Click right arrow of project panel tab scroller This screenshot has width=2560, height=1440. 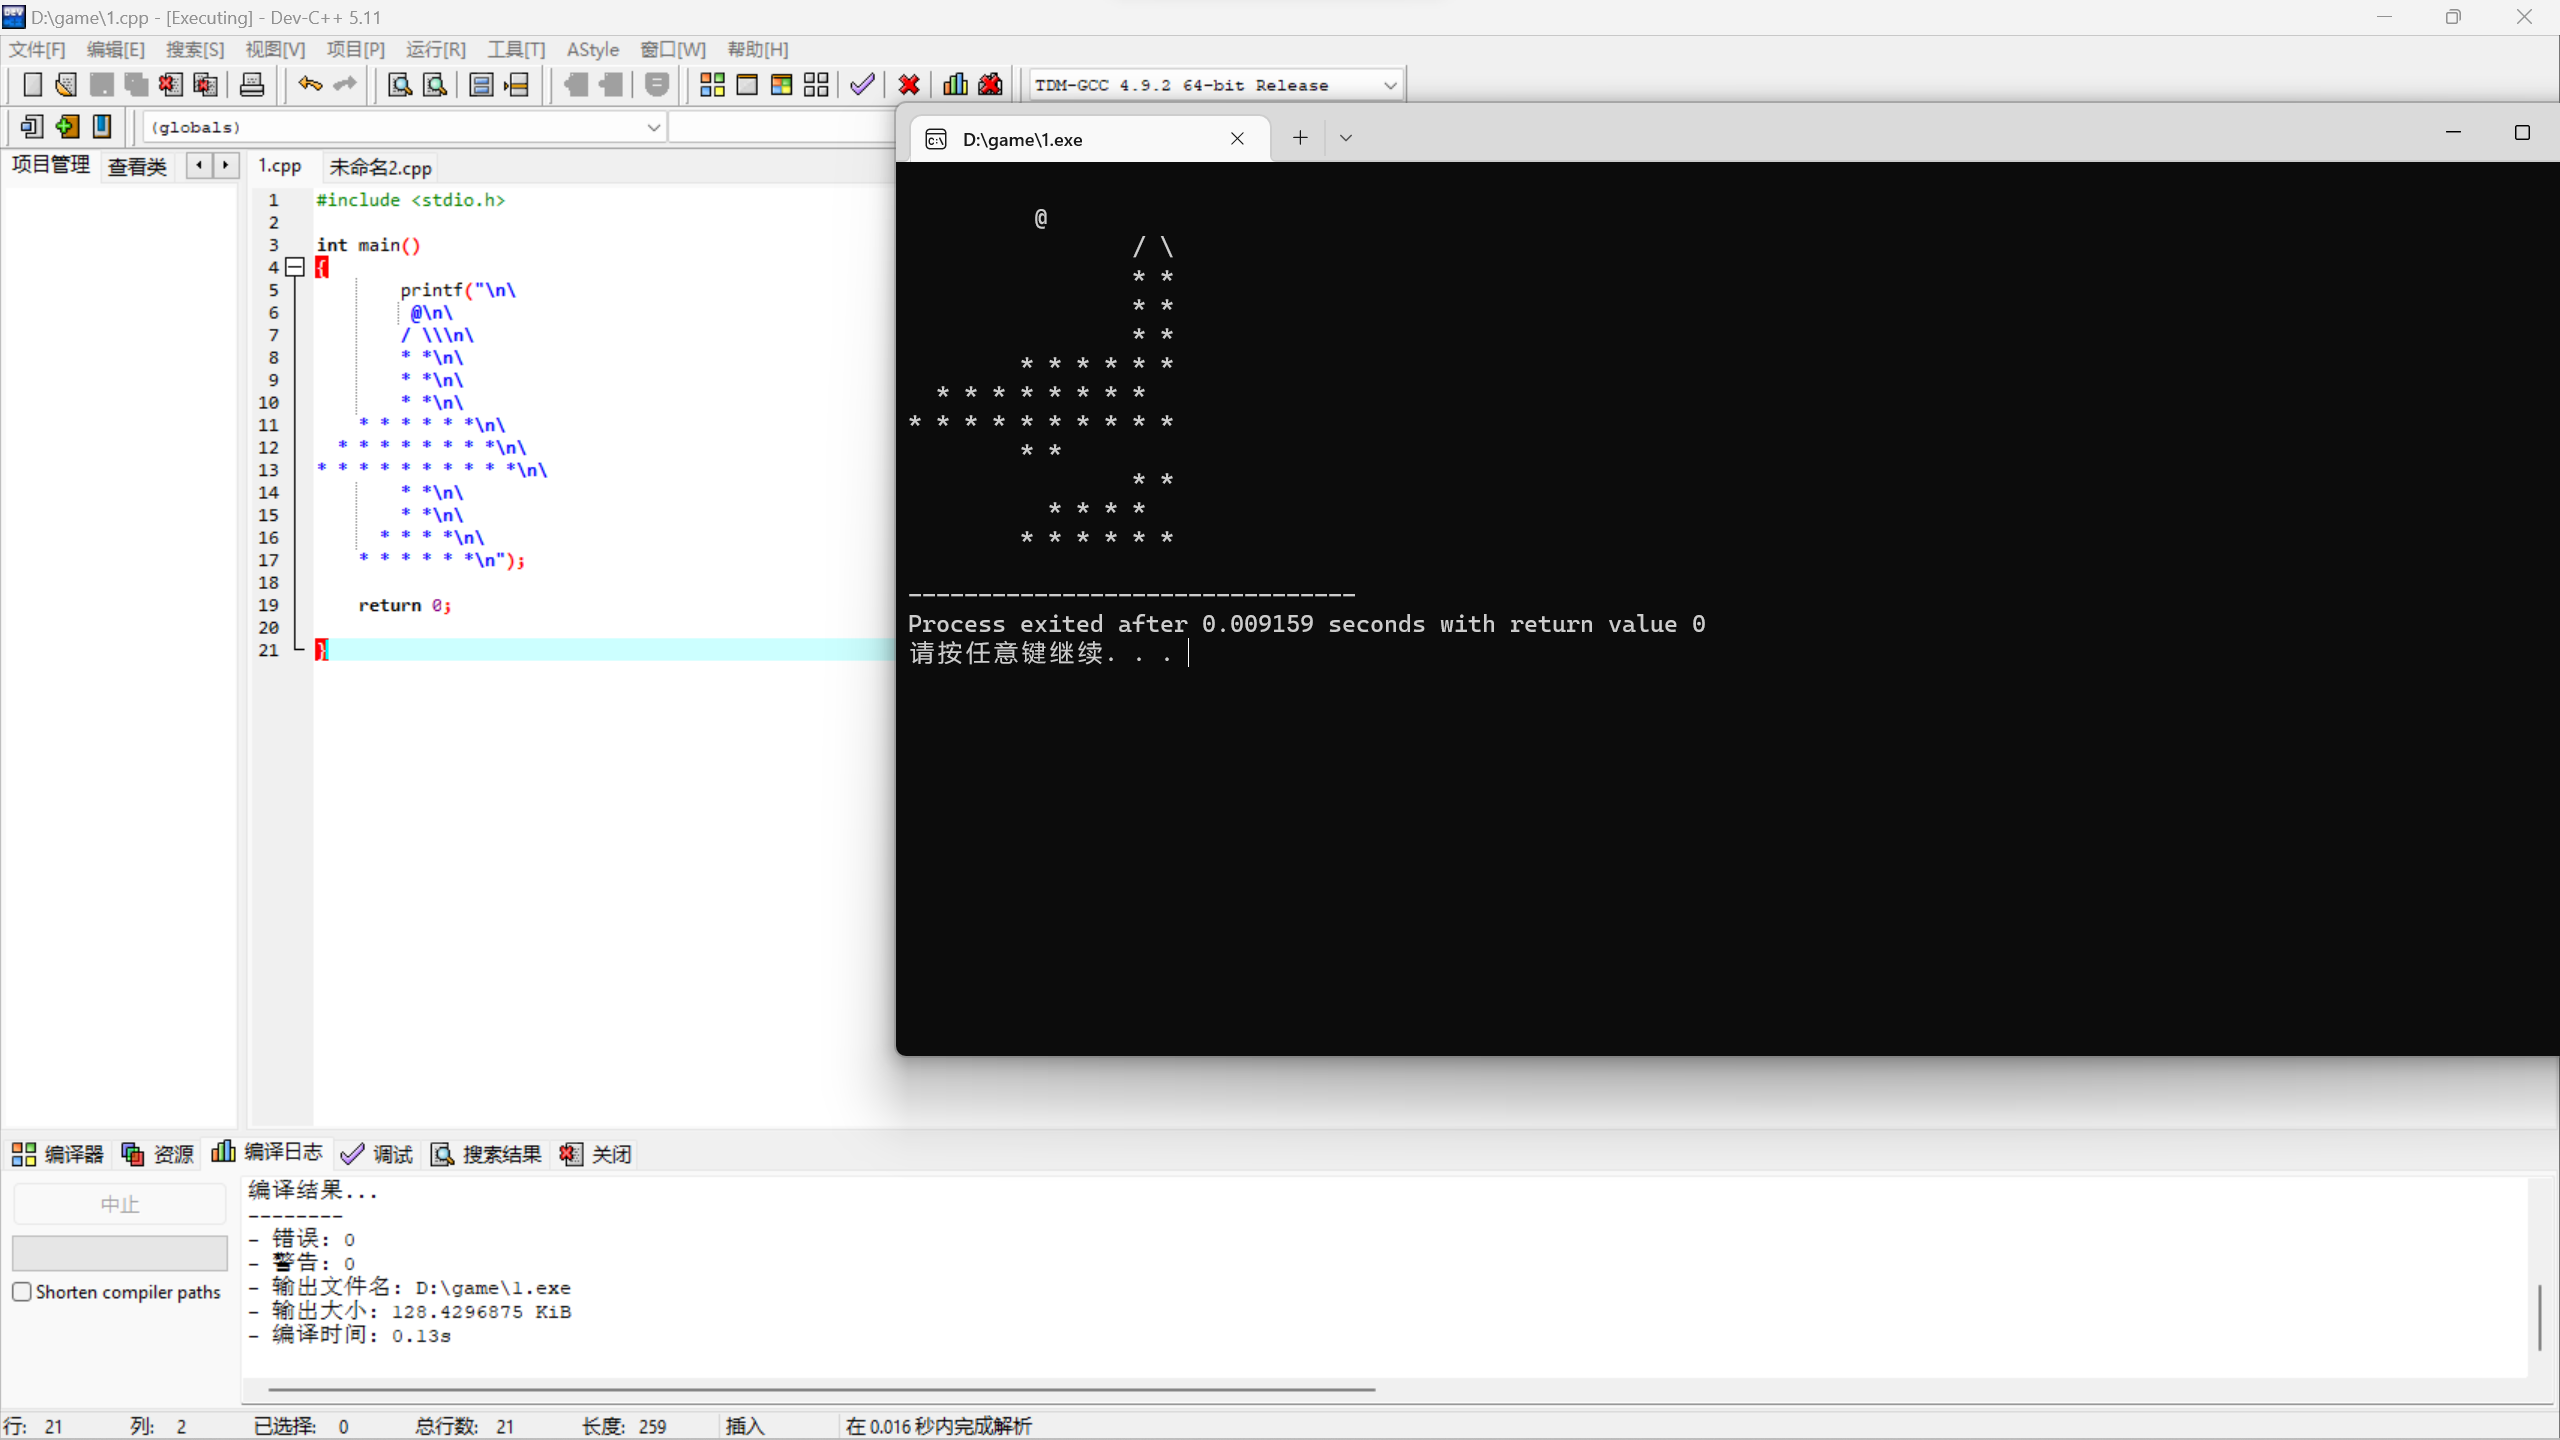[x=226, y=165]
